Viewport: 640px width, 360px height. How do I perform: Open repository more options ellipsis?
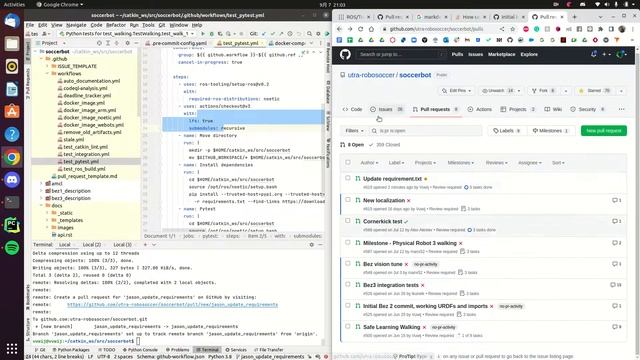pos(621,109)
